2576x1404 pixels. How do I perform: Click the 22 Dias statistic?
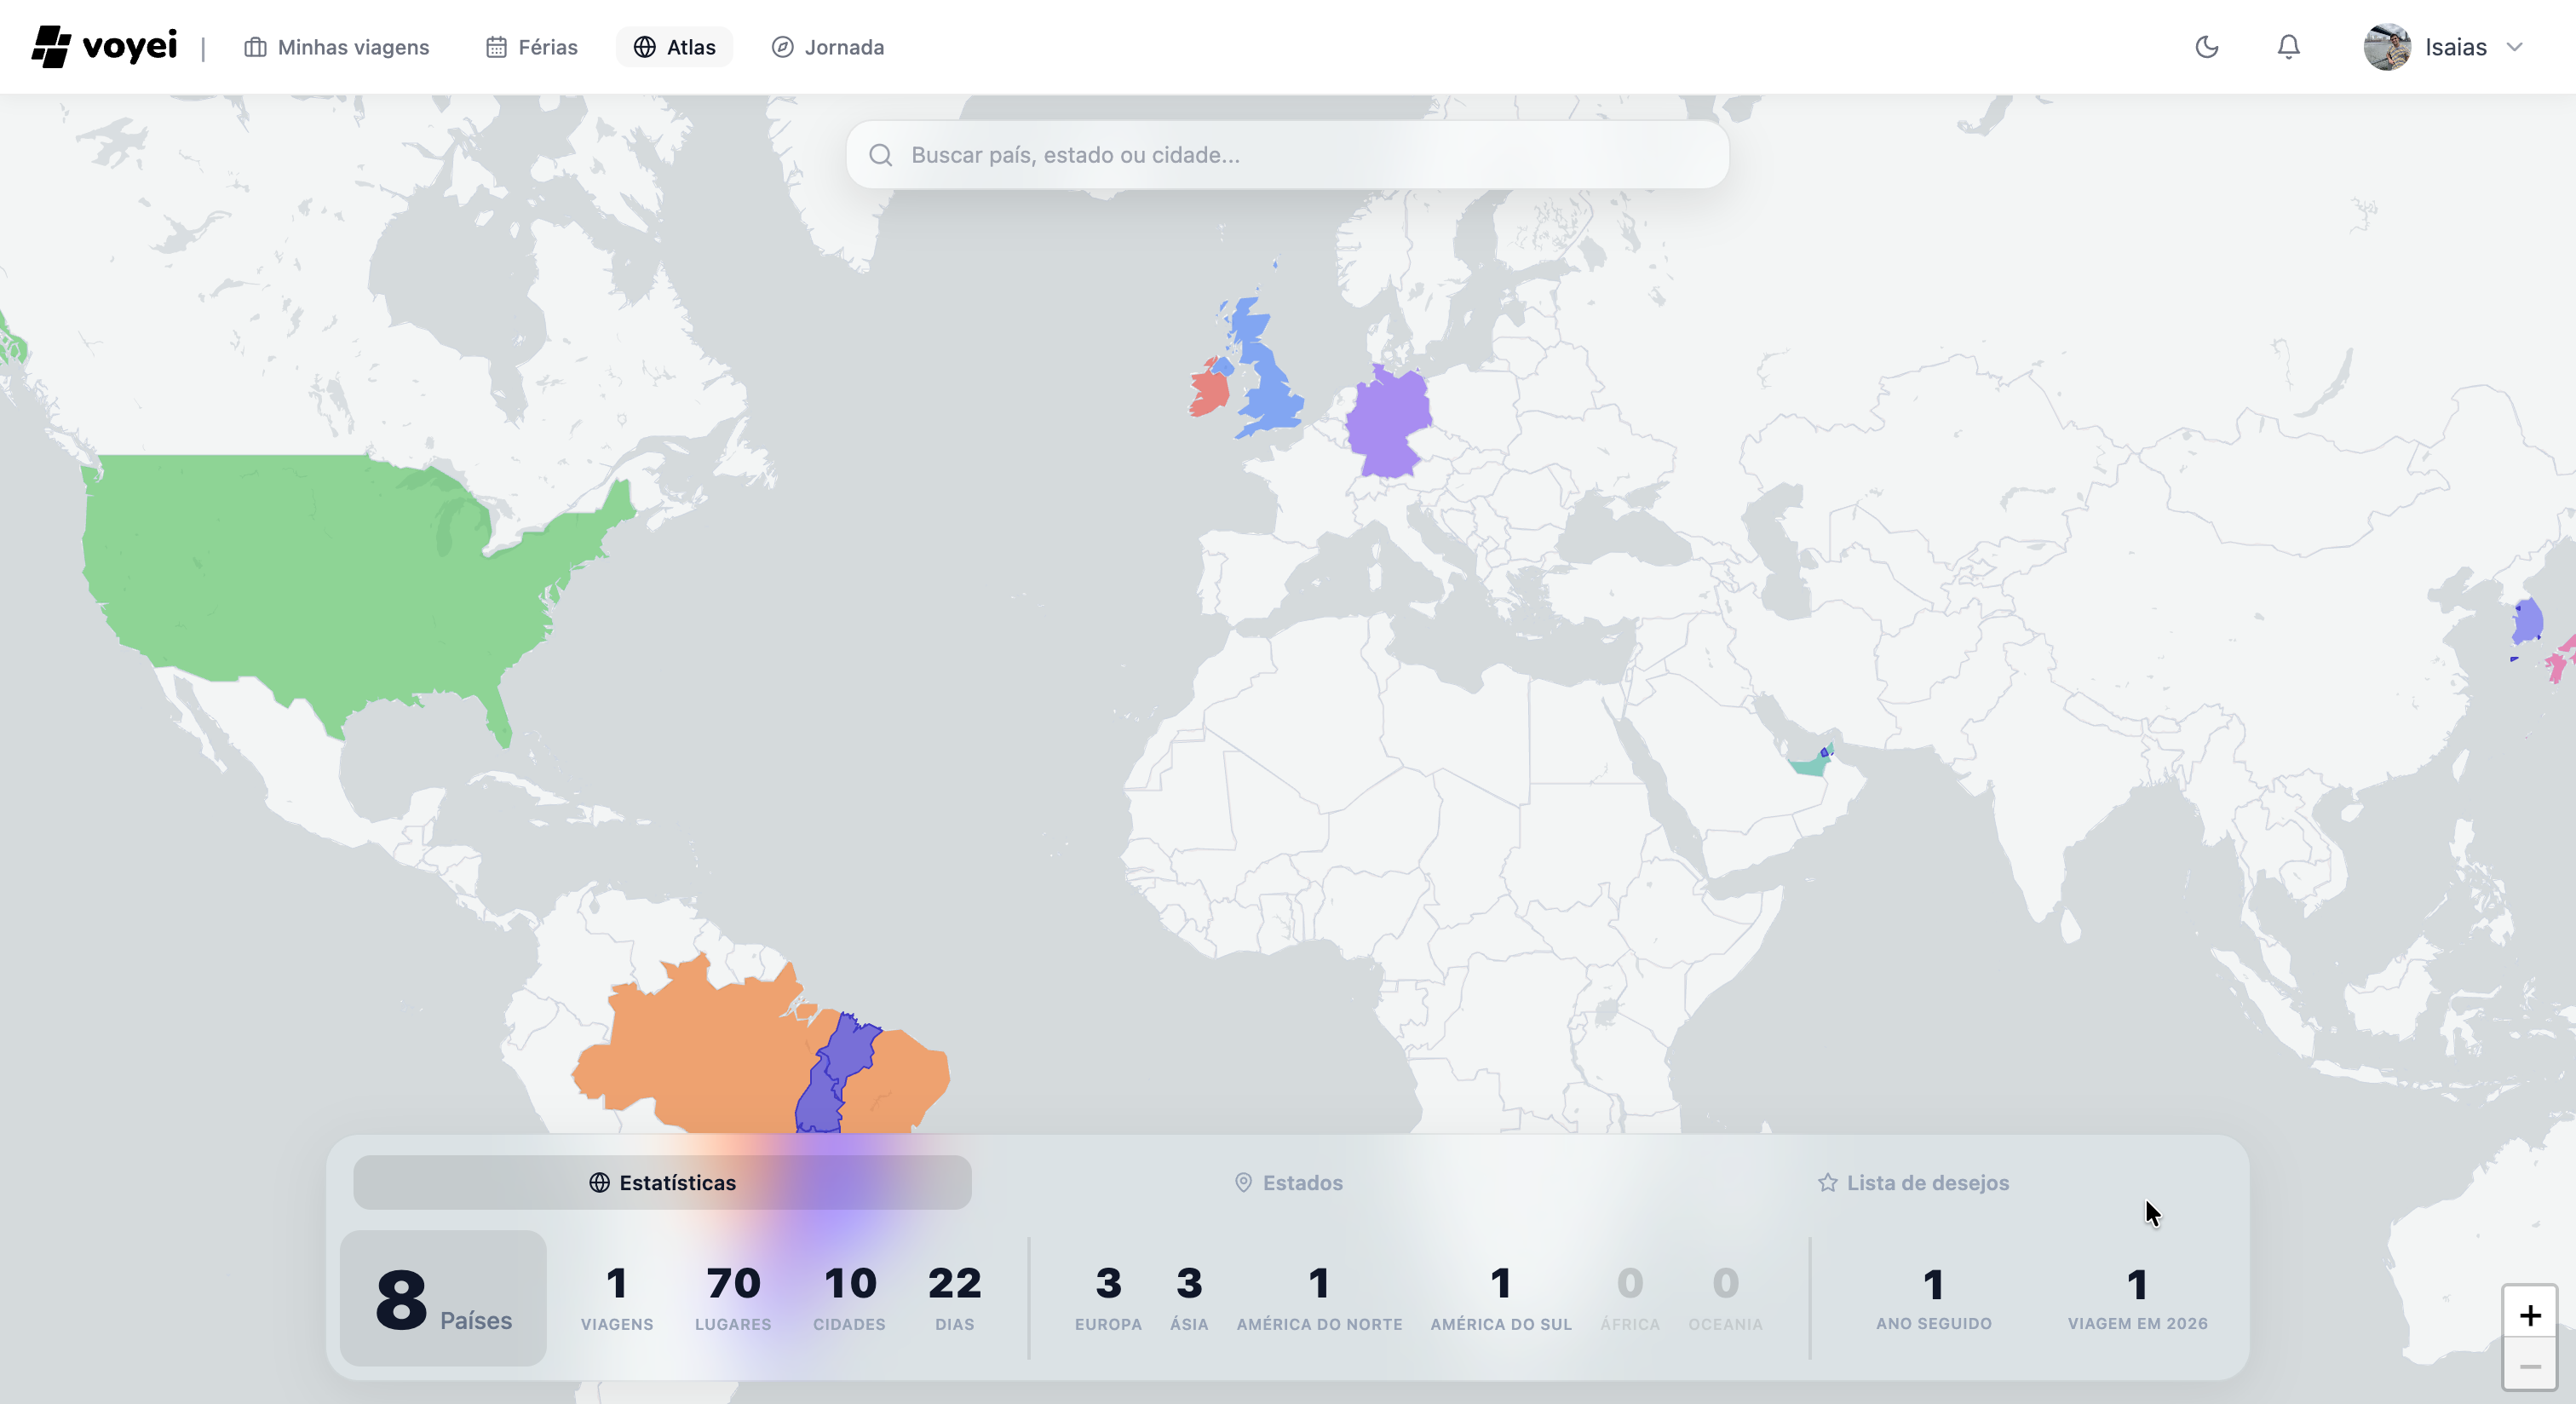[955, 1298]
